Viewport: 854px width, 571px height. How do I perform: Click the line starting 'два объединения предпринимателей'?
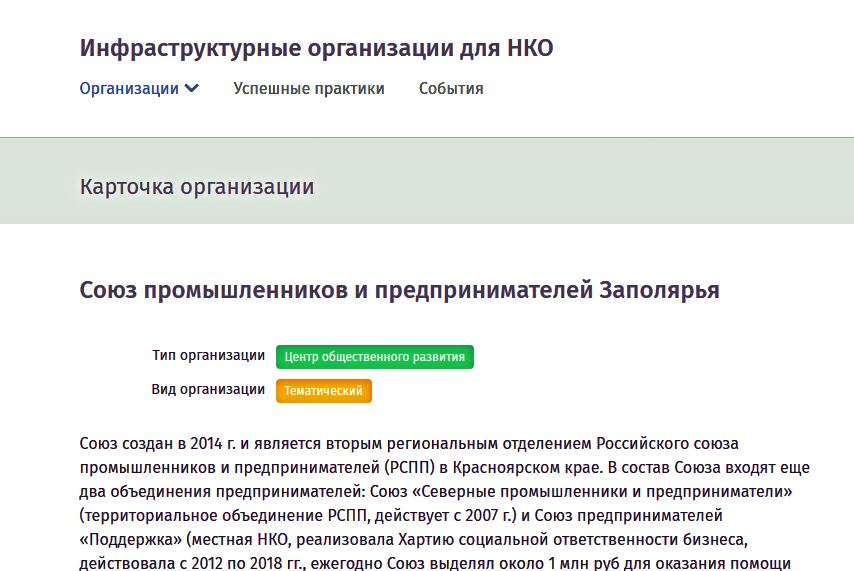point(436,491)
